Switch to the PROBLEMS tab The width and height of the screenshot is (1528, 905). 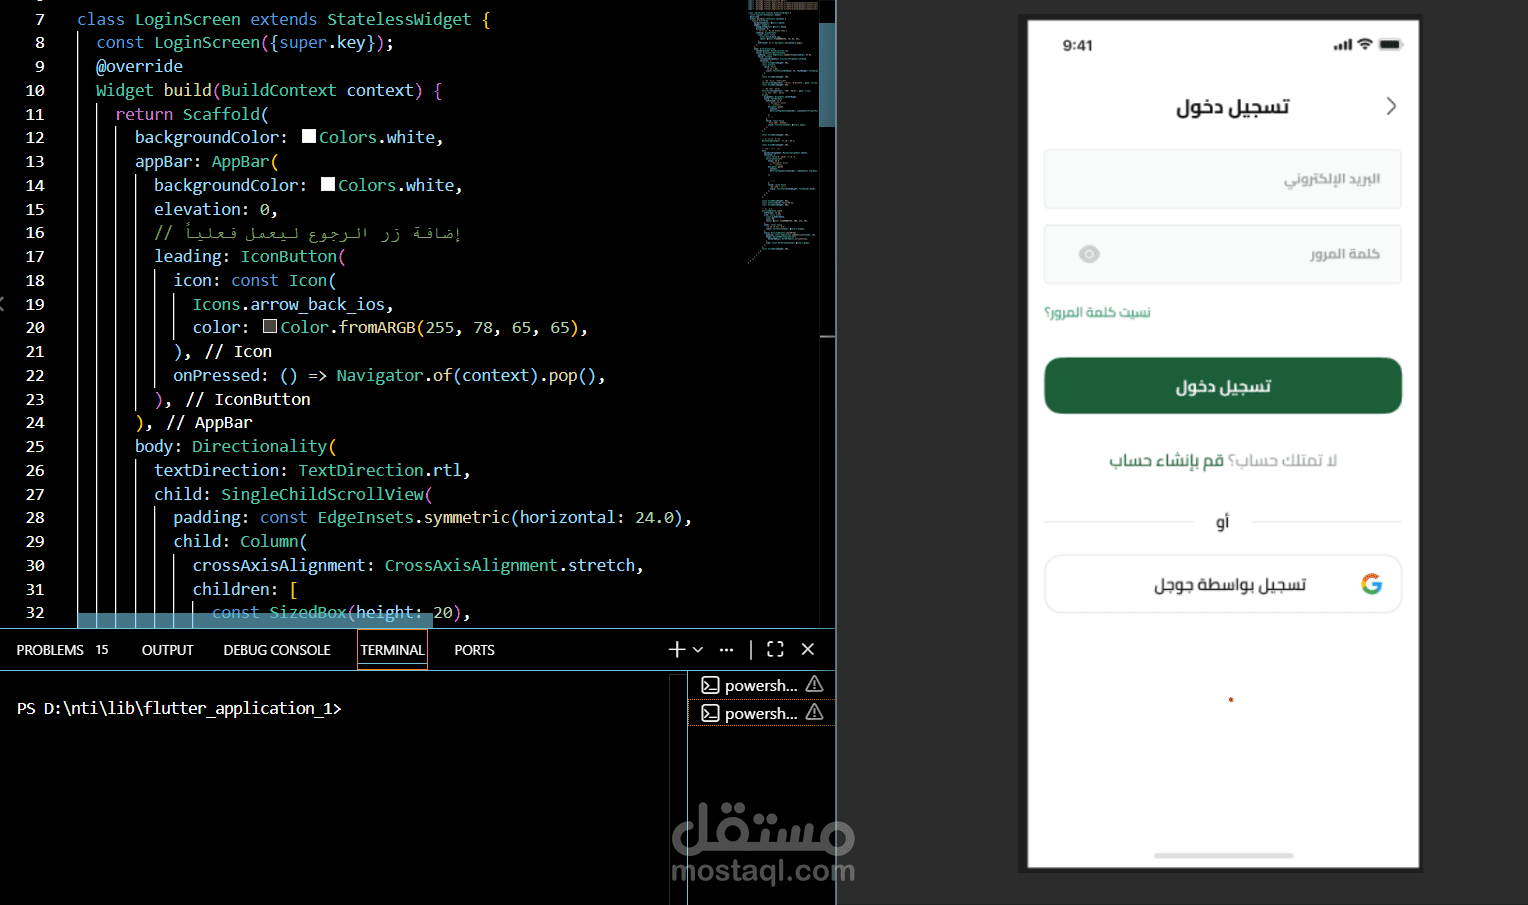50,650
